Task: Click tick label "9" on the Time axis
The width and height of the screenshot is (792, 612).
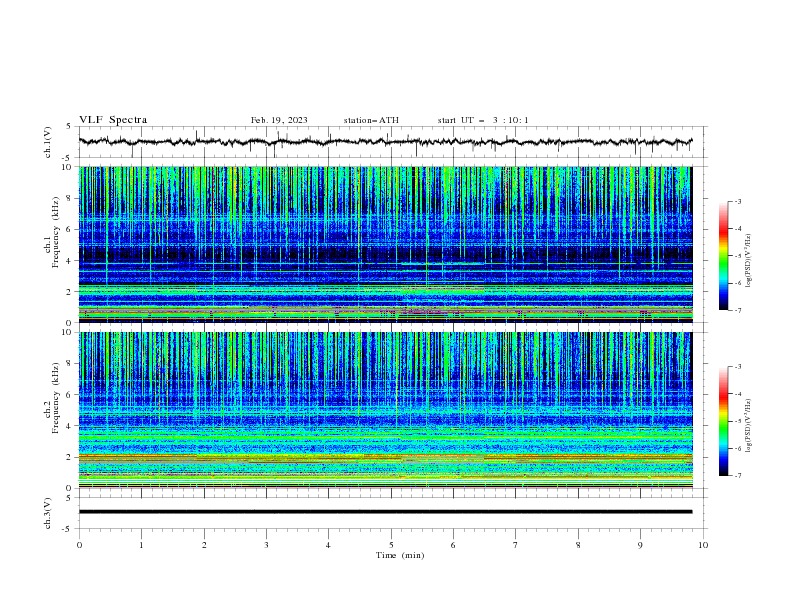Action: coord(640,545)
